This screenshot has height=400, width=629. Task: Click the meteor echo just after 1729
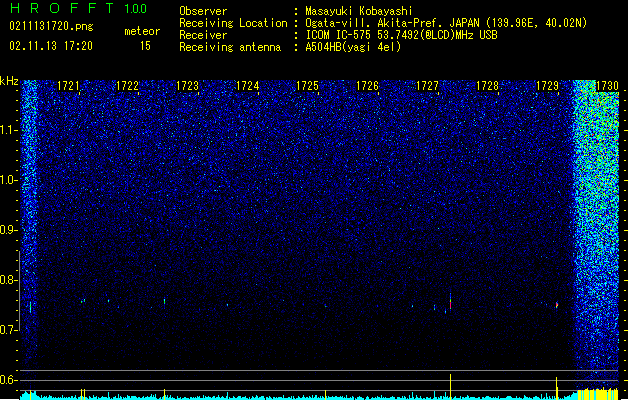[x=557, y=305]
